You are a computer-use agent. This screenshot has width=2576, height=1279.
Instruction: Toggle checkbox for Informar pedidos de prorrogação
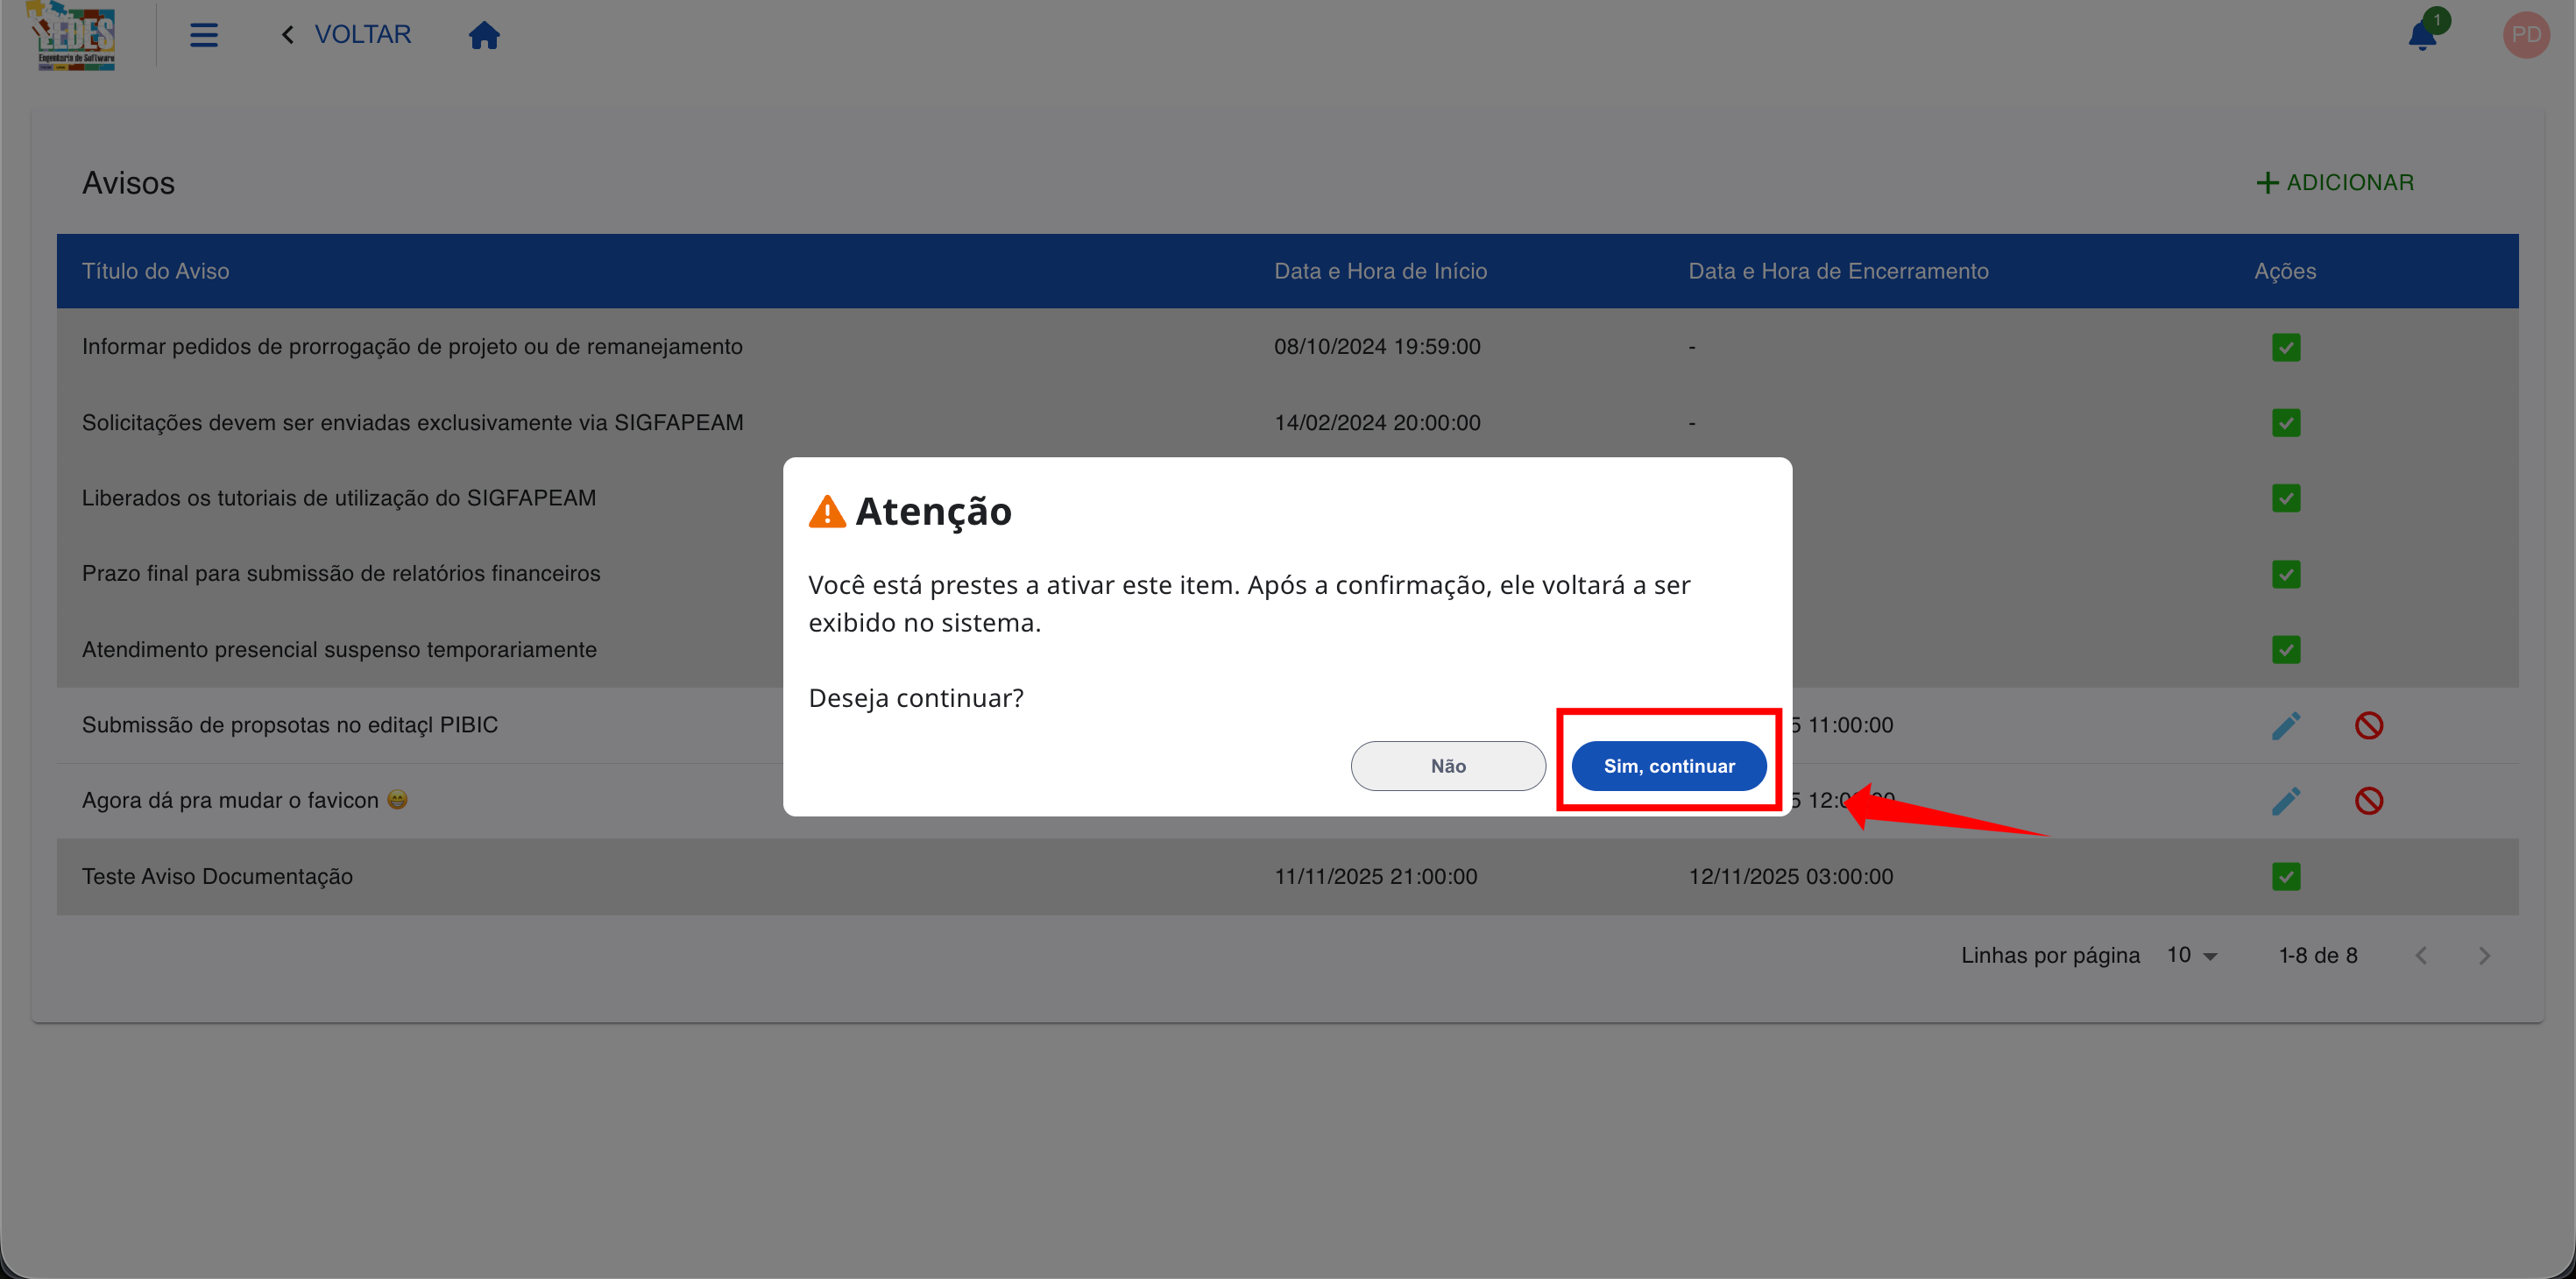point(2286,347)
